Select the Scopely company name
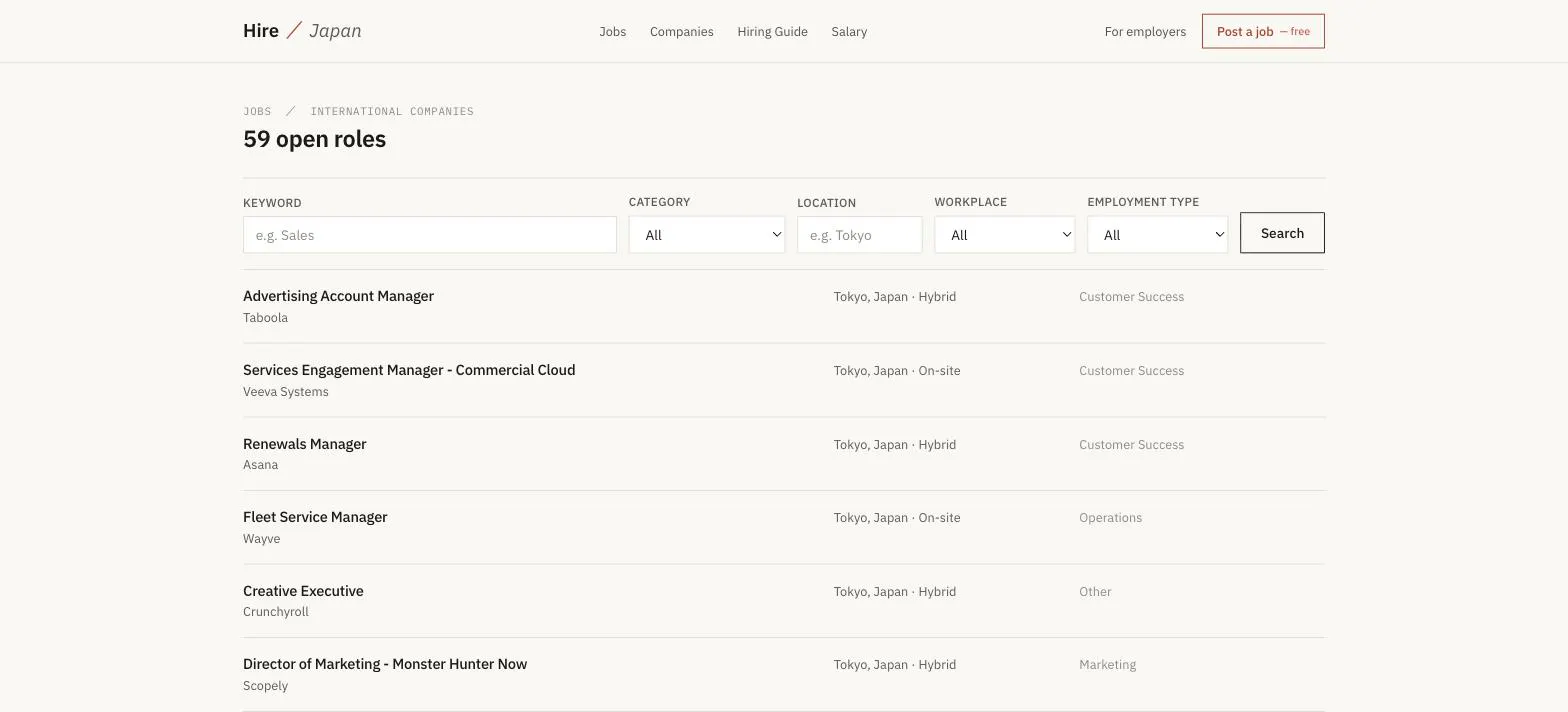The height and width of the screenshot is (712, 1568). [265, 686]
